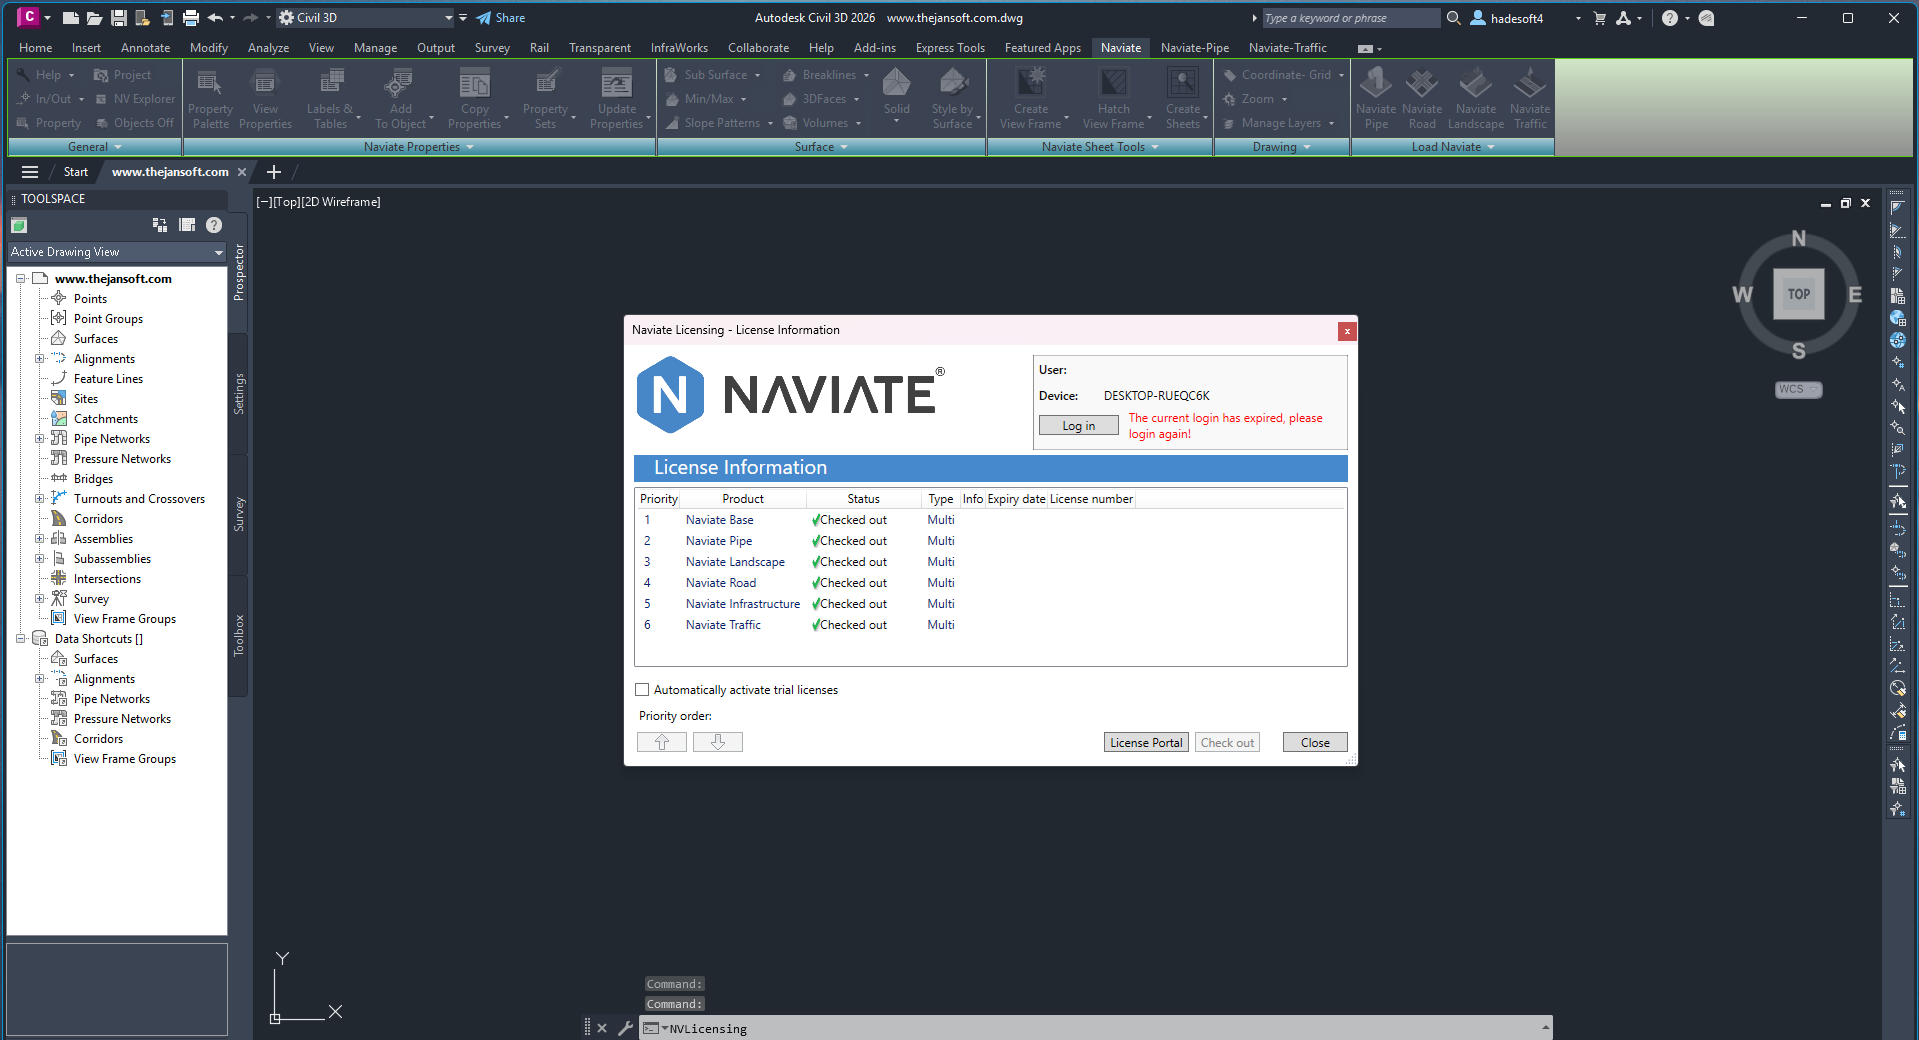The width and height of the screenshot is (1919, 1040).
Task: Click the TOP face of ViewCube
Action: [x=1799, y=294]
